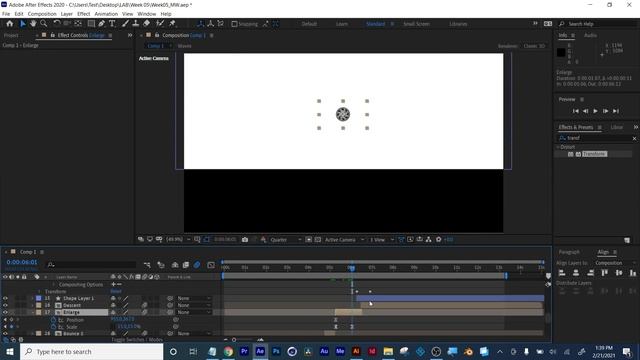Toggle the Composition panel lock
This screenshot has width=640, height=360.
tap(157, 36)
